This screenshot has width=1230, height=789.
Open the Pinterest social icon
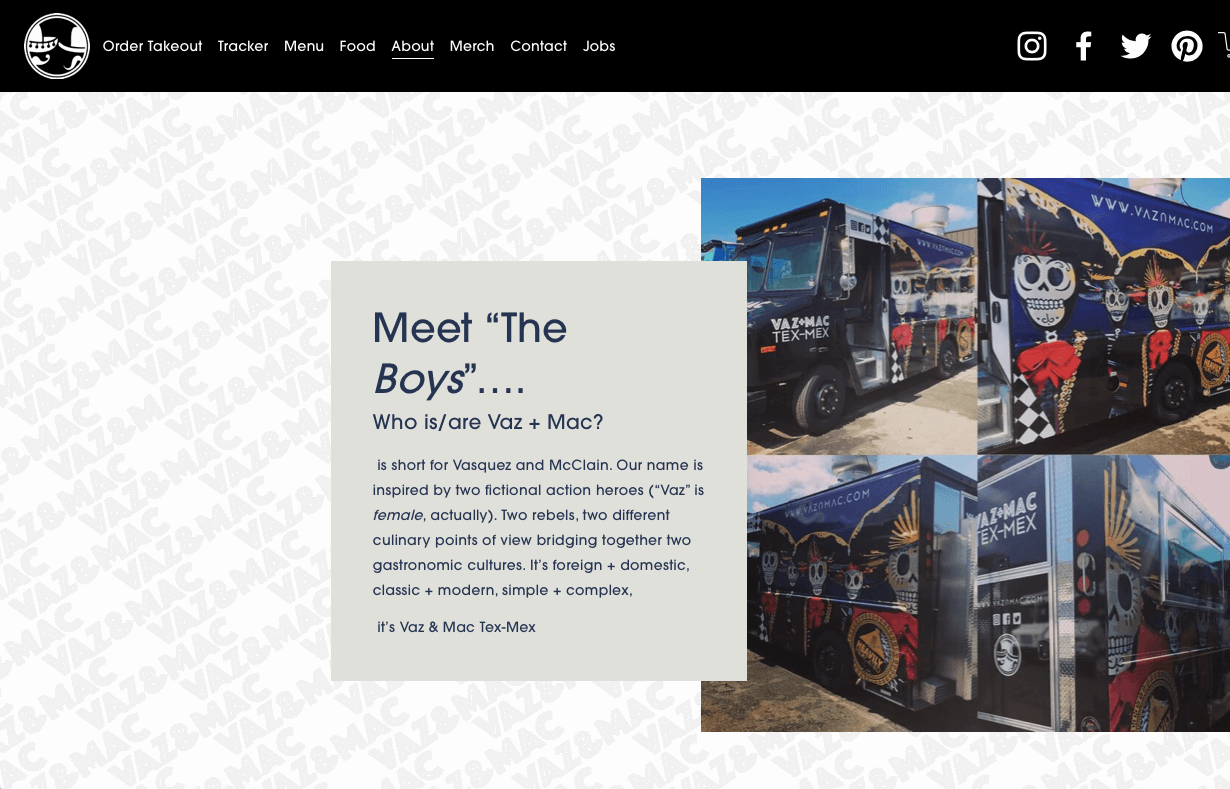(1187, 46)
